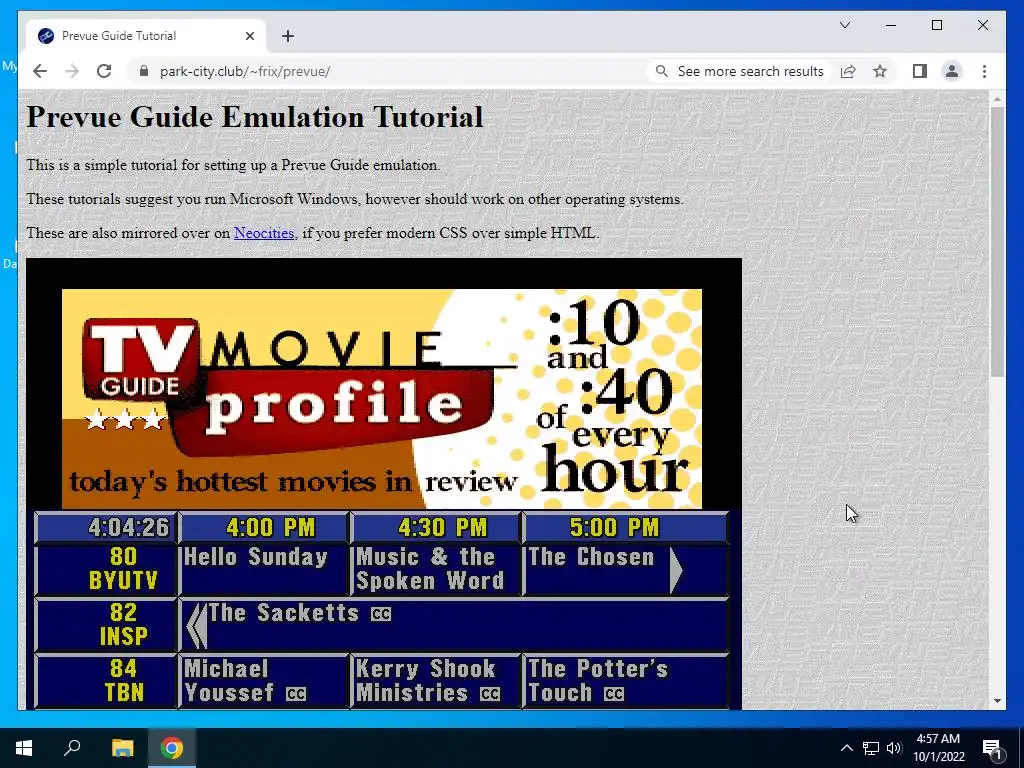Open the volume tray icon
The image size is (1024, 768).
894,748
